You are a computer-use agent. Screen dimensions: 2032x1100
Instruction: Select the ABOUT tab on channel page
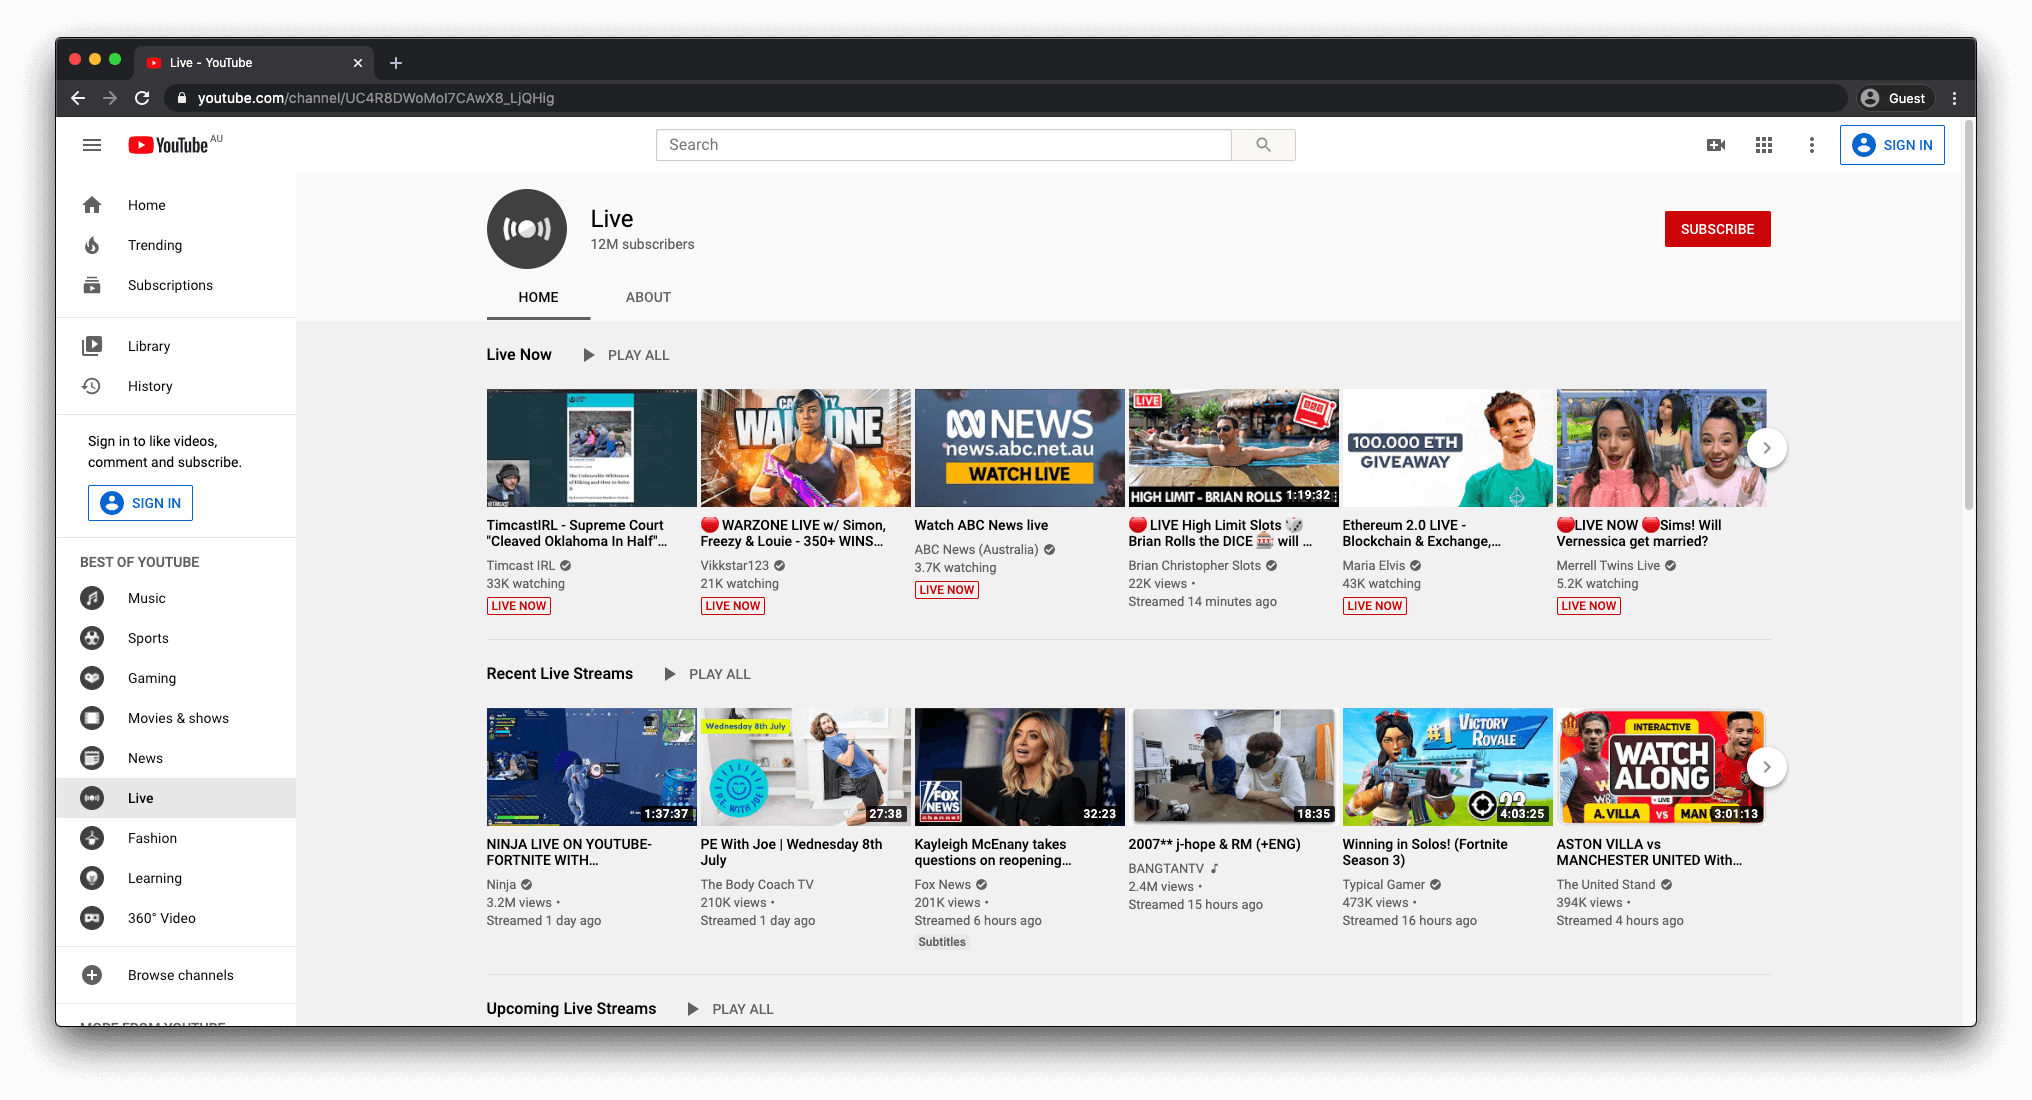(646, 297)
